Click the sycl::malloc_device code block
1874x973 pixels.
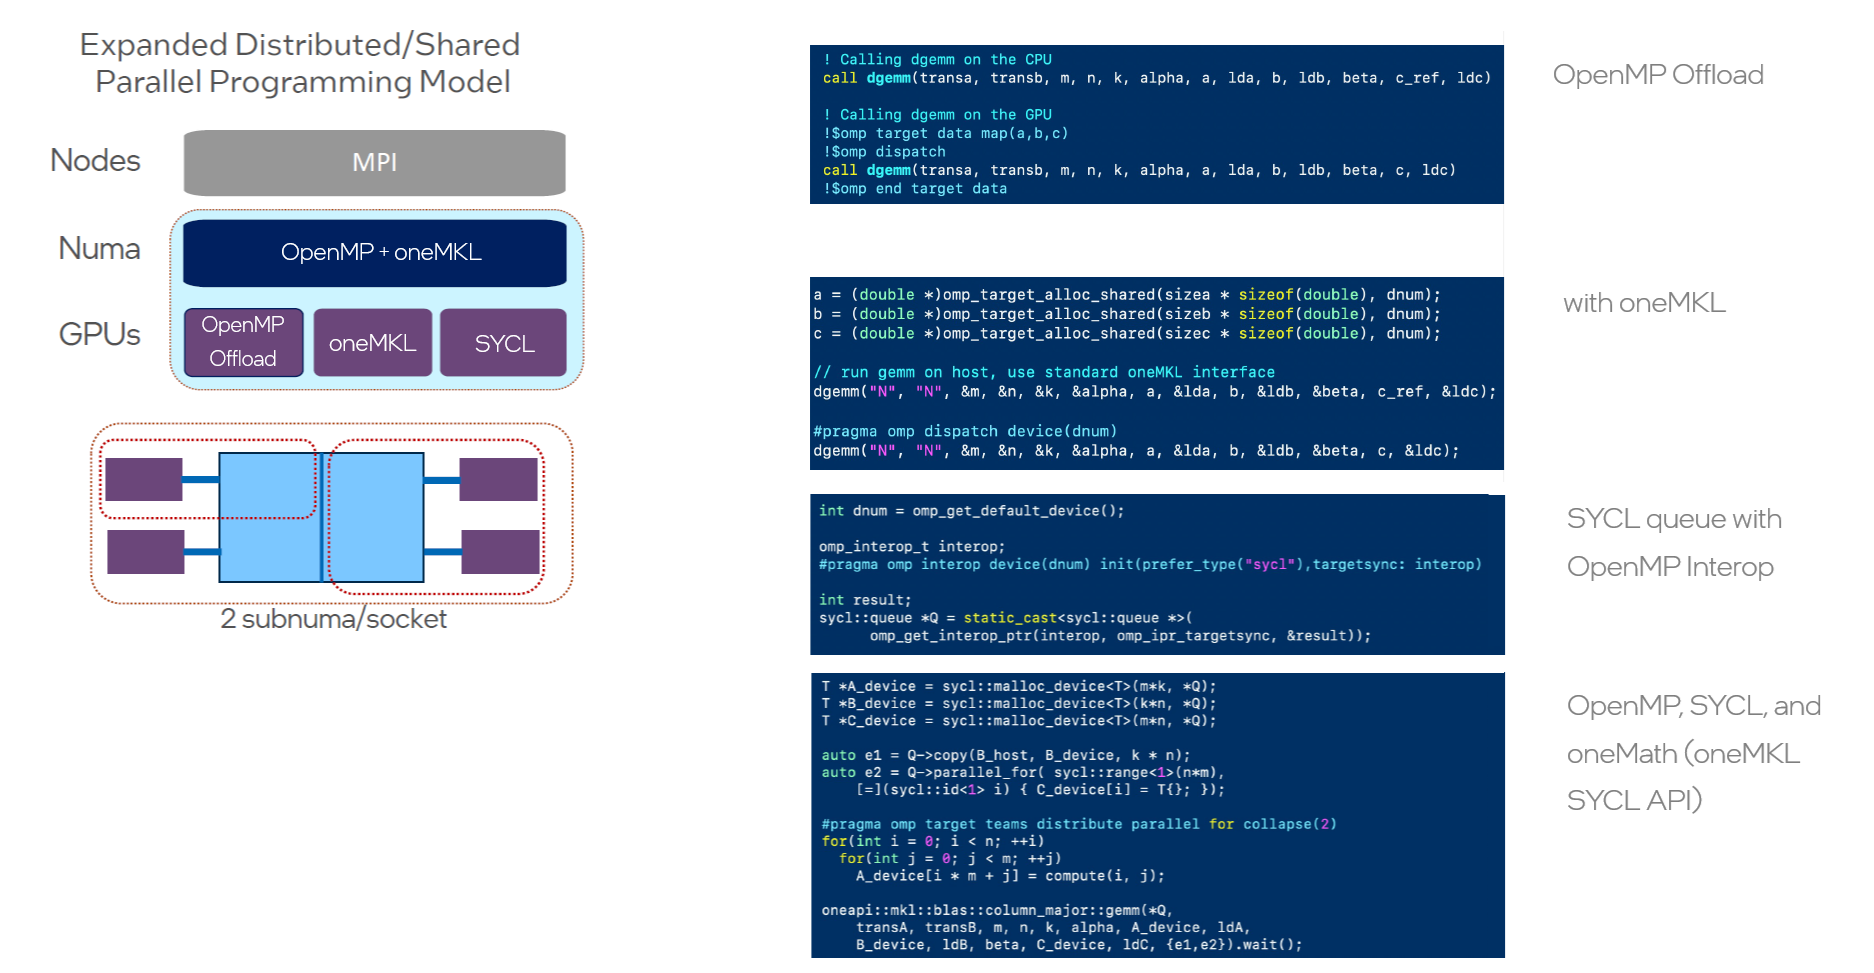click(x=1157, y=815)
